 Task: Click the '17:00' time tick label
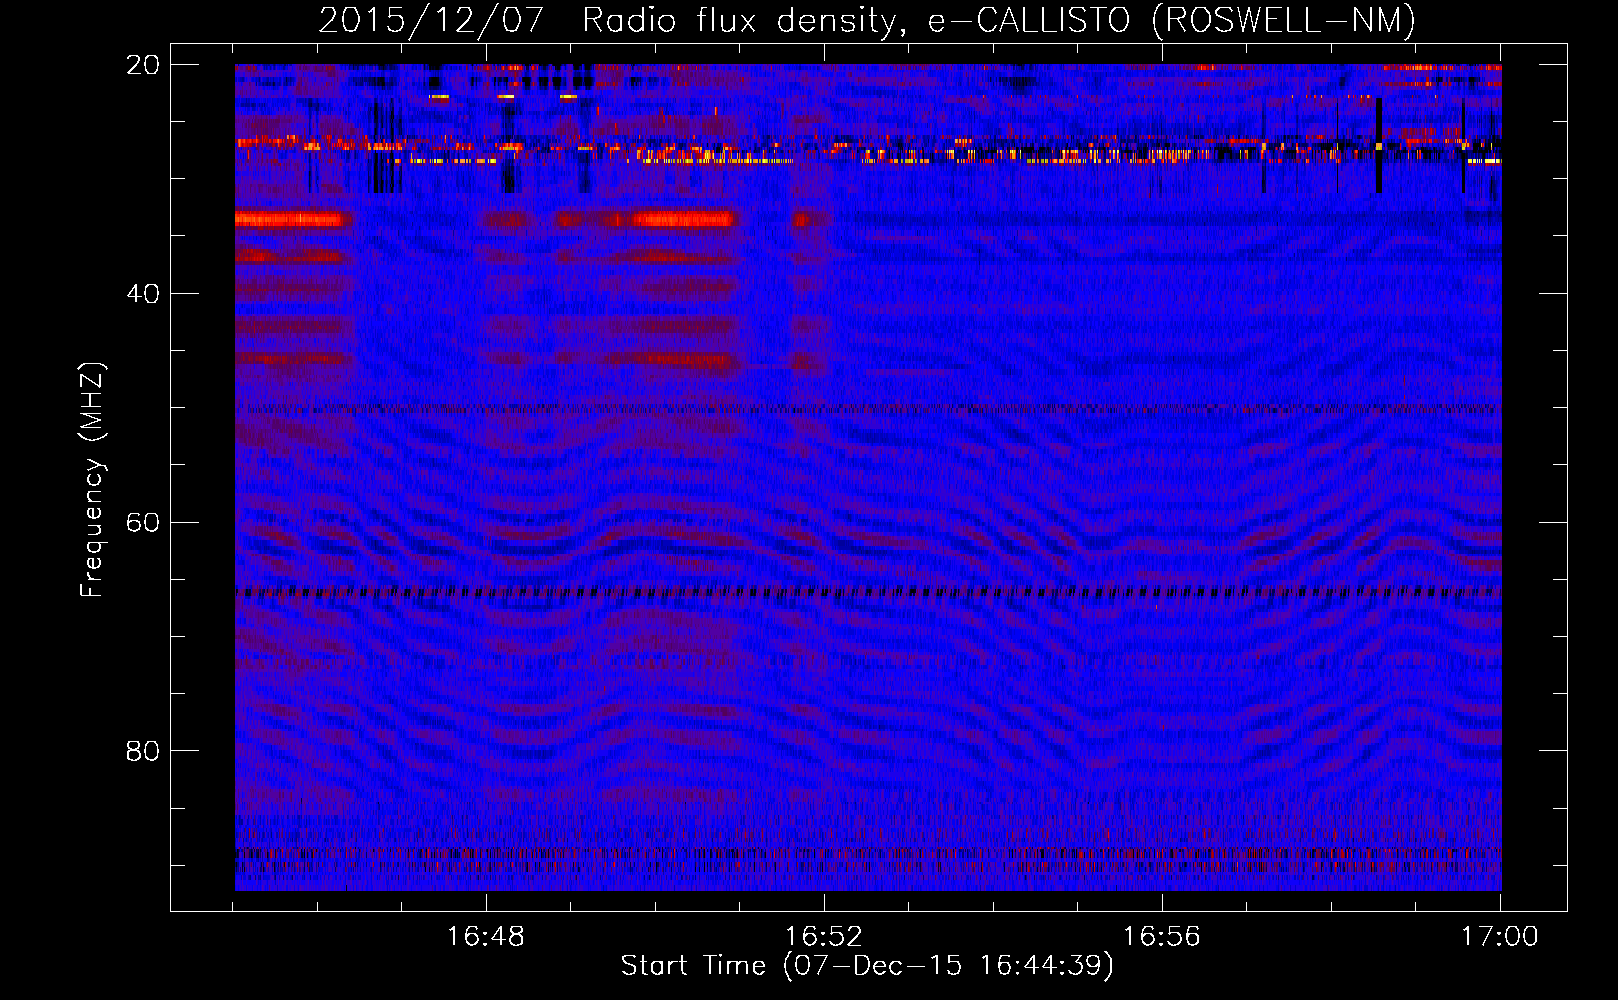(x=1500, y=937)
